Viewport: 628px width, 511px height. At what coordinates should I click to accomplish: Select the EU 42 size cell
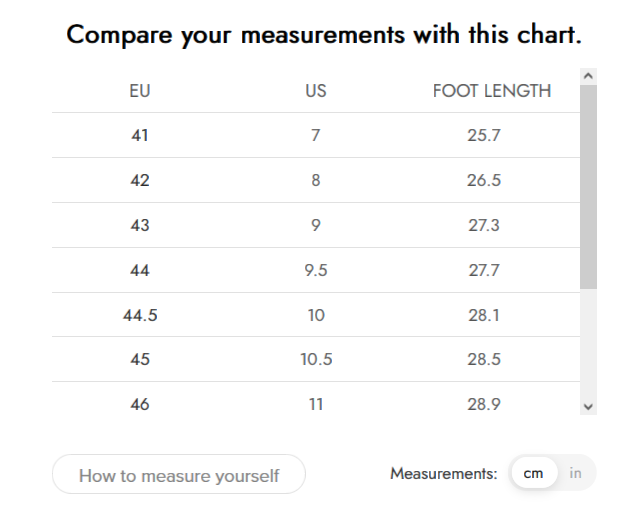140,180
